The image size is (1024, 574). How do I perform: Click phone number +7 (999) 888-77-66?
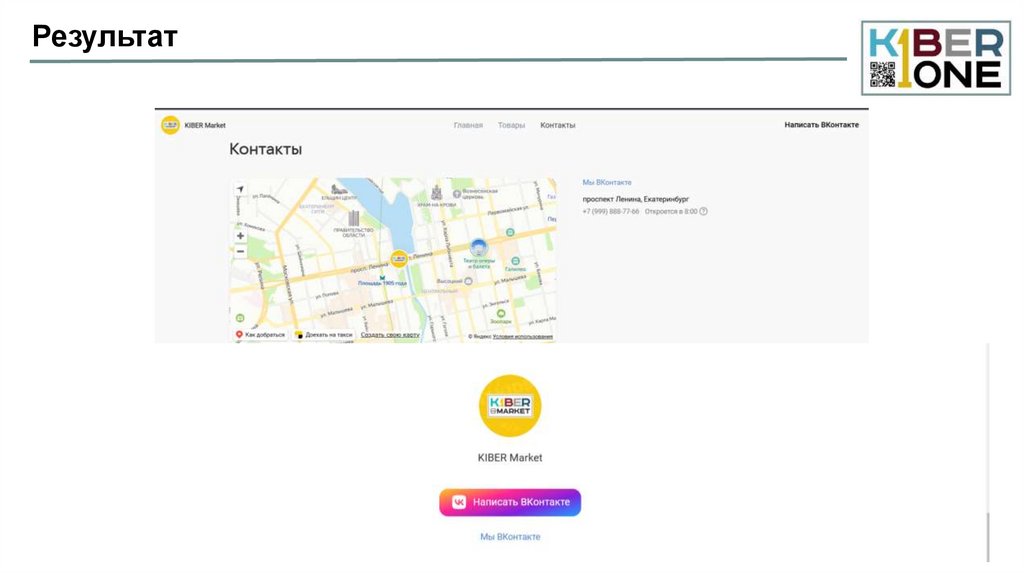[x=611, y=212]
